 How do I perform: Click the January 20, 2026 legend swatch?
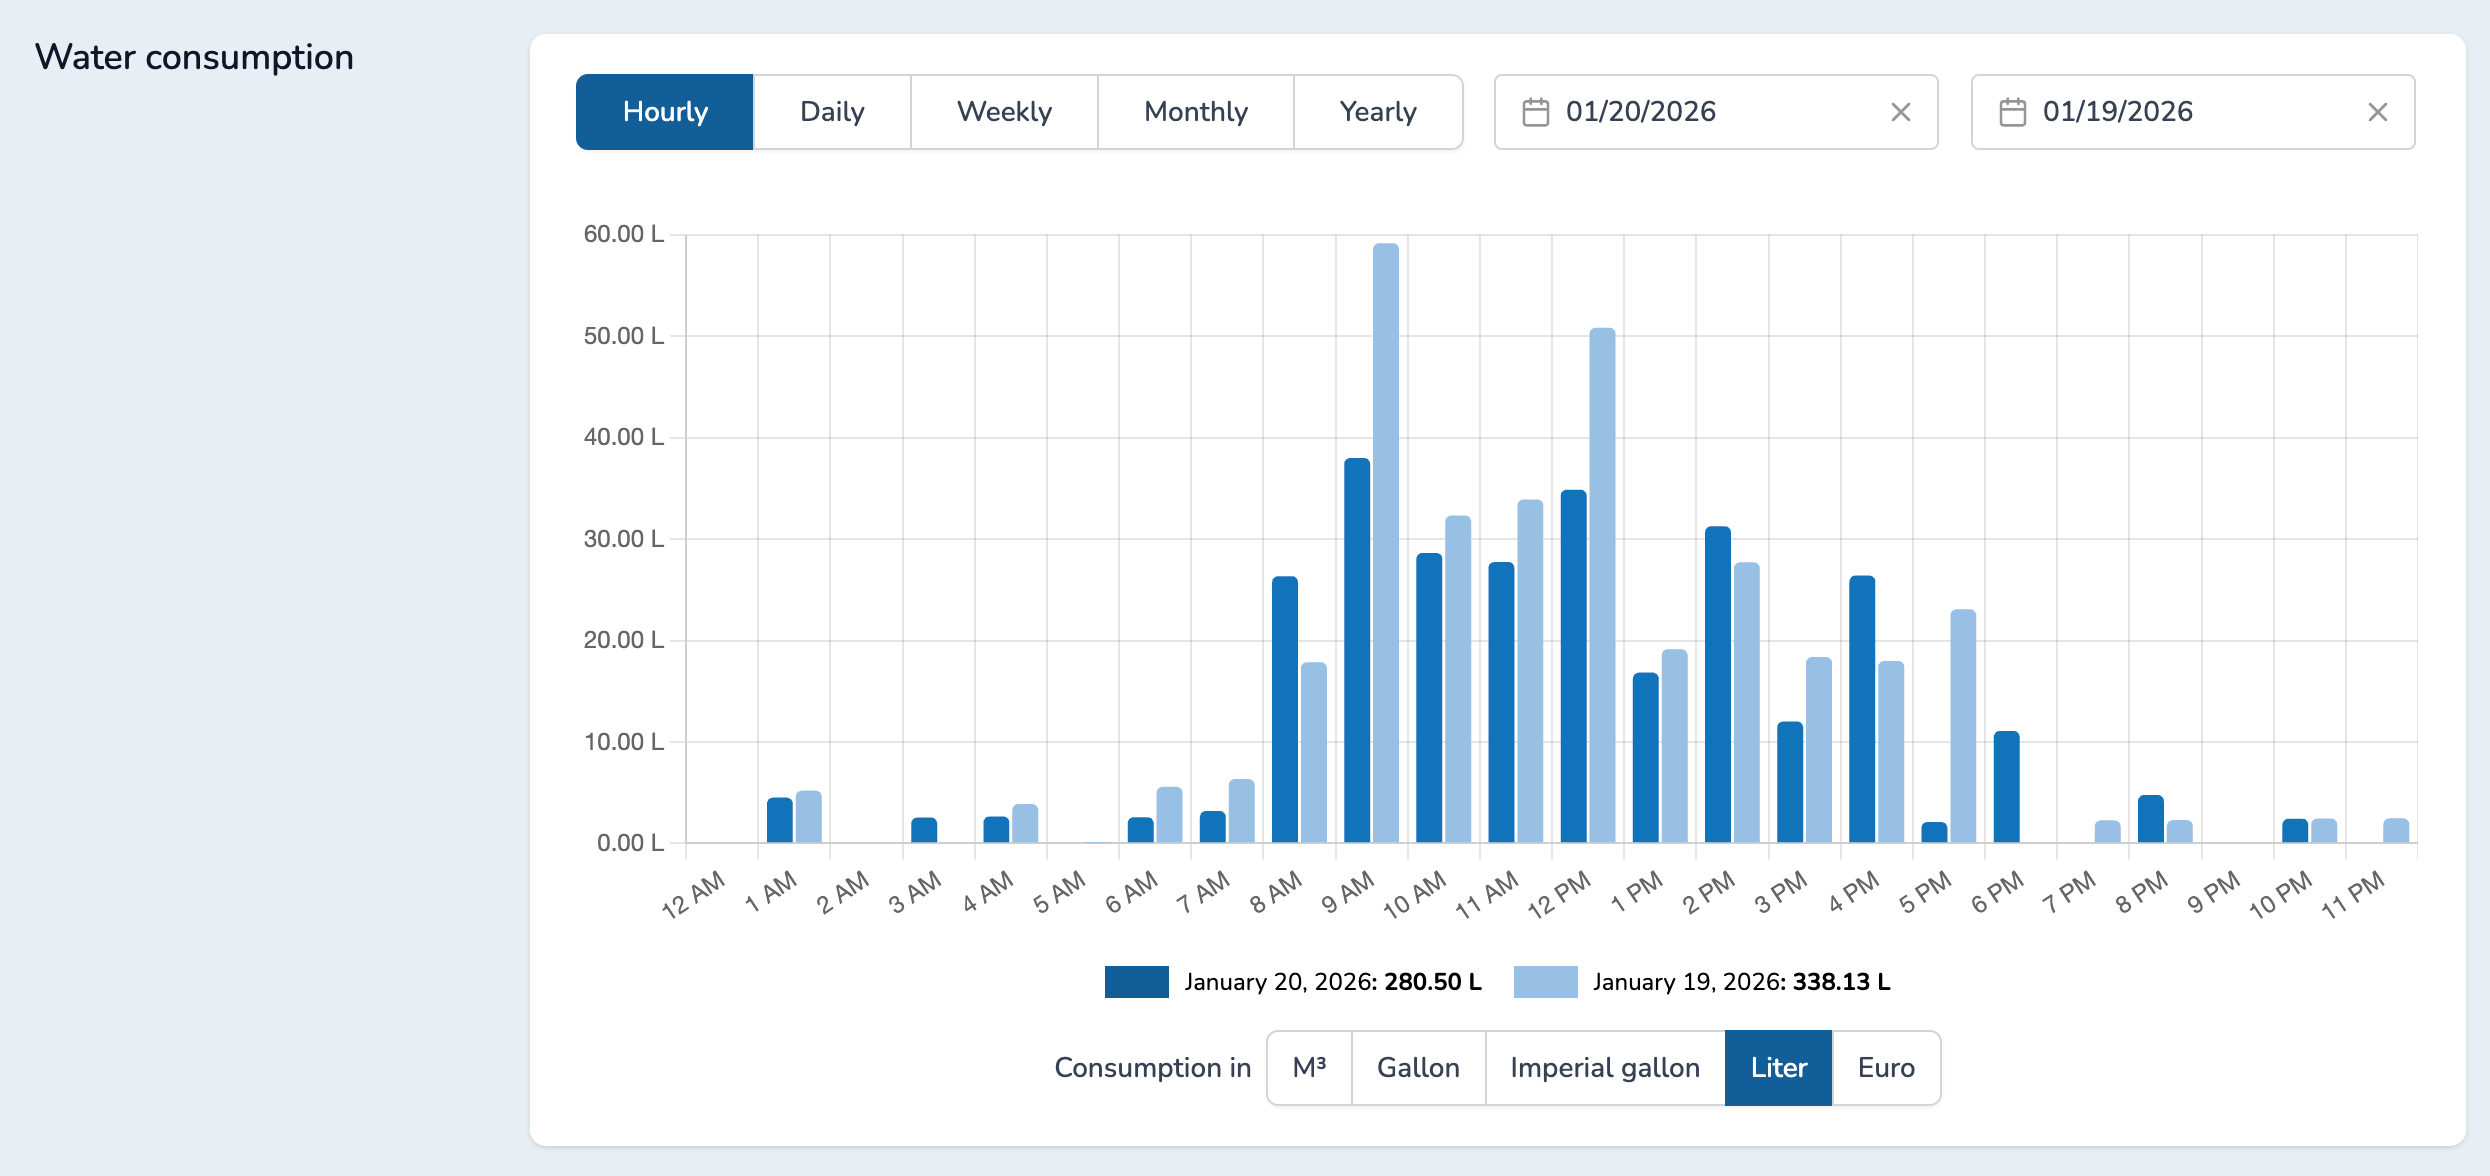1135,981
